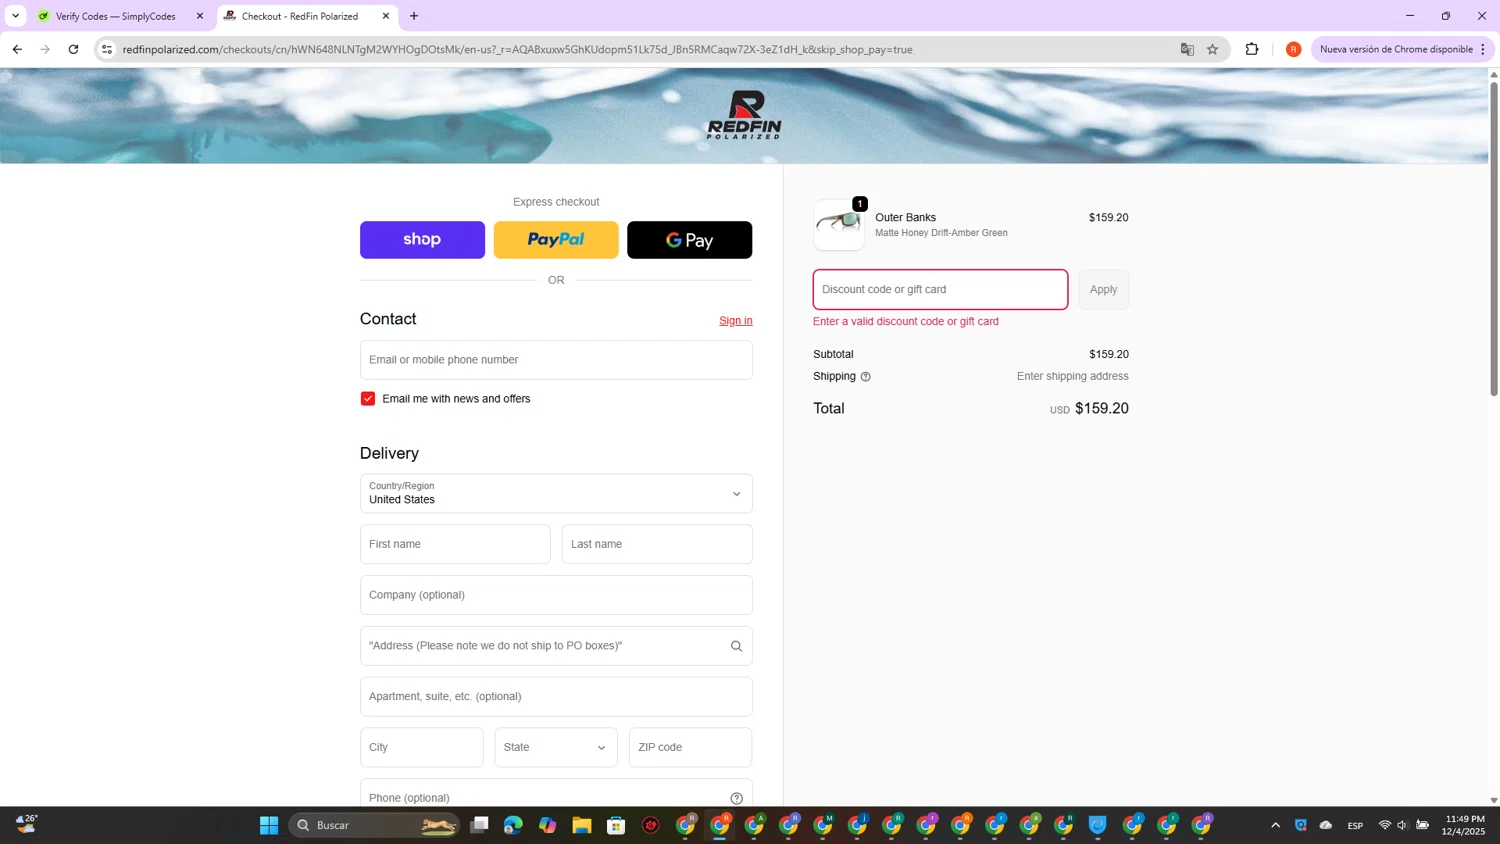Image resolution: width=1500 pixels, height=844 pixels.
Task: View site information icon in address bar
Action: point(107,49)
